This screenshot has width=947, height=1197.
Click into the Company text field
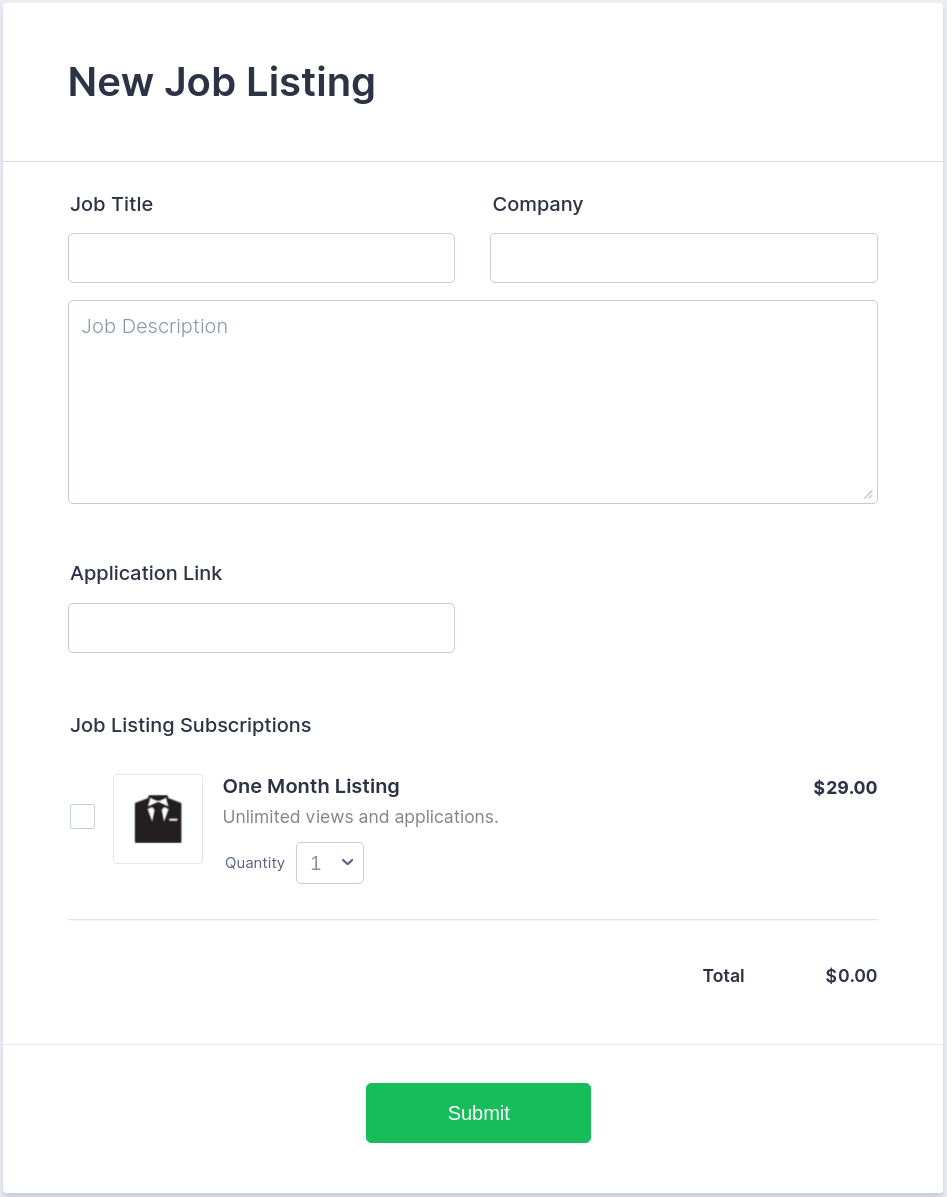pyautogui.click(x=683, y=258)
